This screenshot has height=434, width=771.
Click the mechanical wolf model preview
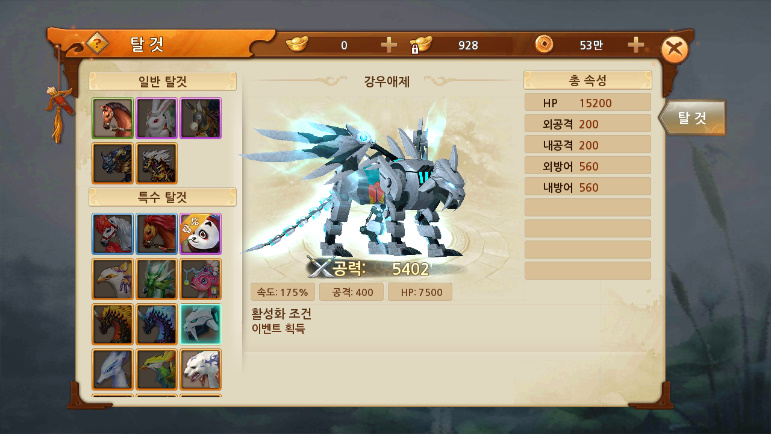[x=359, y=189]
